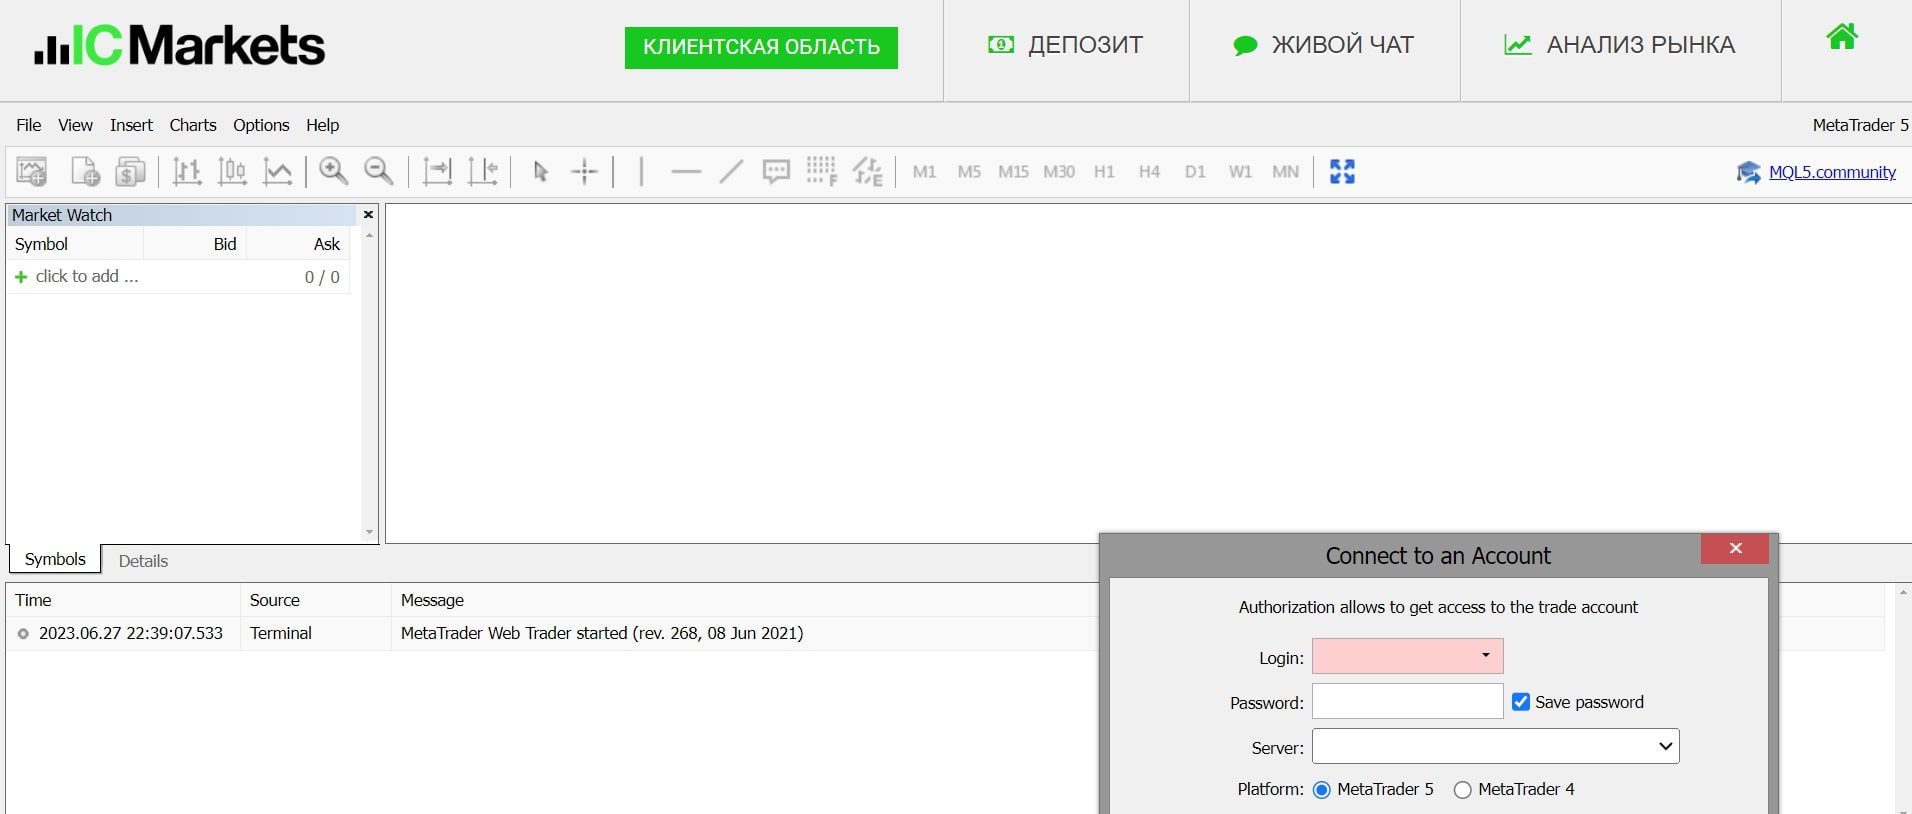Select MetaTrader 5 platform radio button
The height and width of the screenshot is (814, 1912).
click(1322, 790)
